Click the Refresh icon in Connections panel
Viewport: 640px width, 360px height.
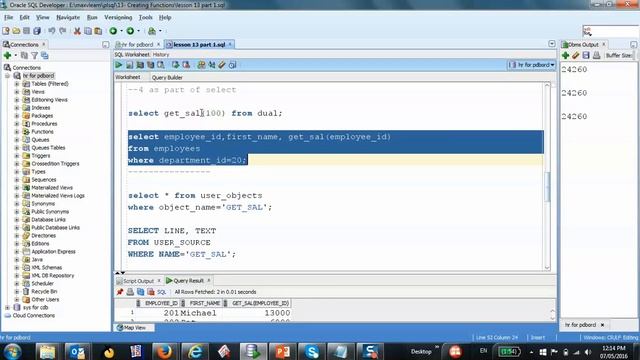[24, 56]
